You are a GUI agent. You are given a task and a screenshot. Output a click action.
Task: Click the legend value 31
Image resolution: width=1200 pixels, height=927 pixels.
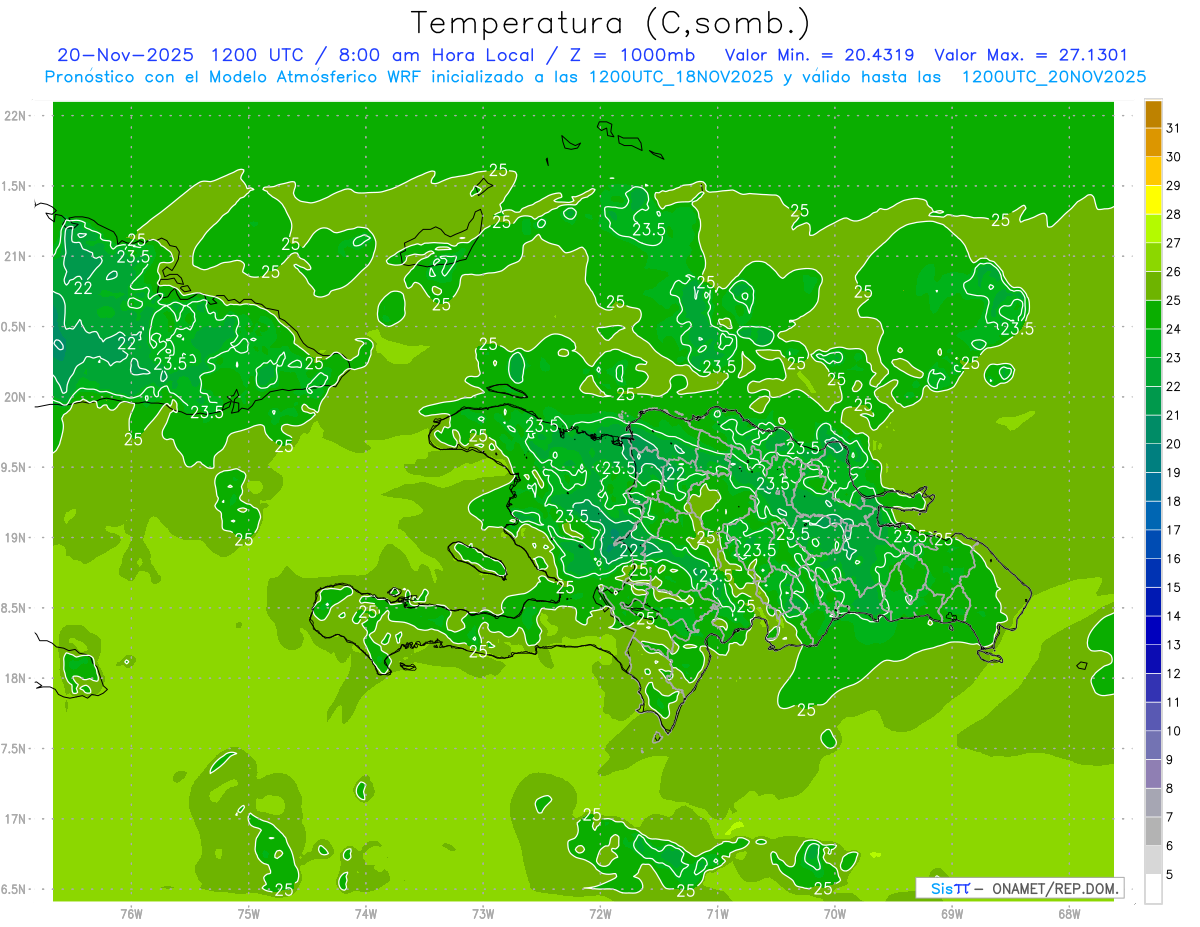[x=1173, y=128]
